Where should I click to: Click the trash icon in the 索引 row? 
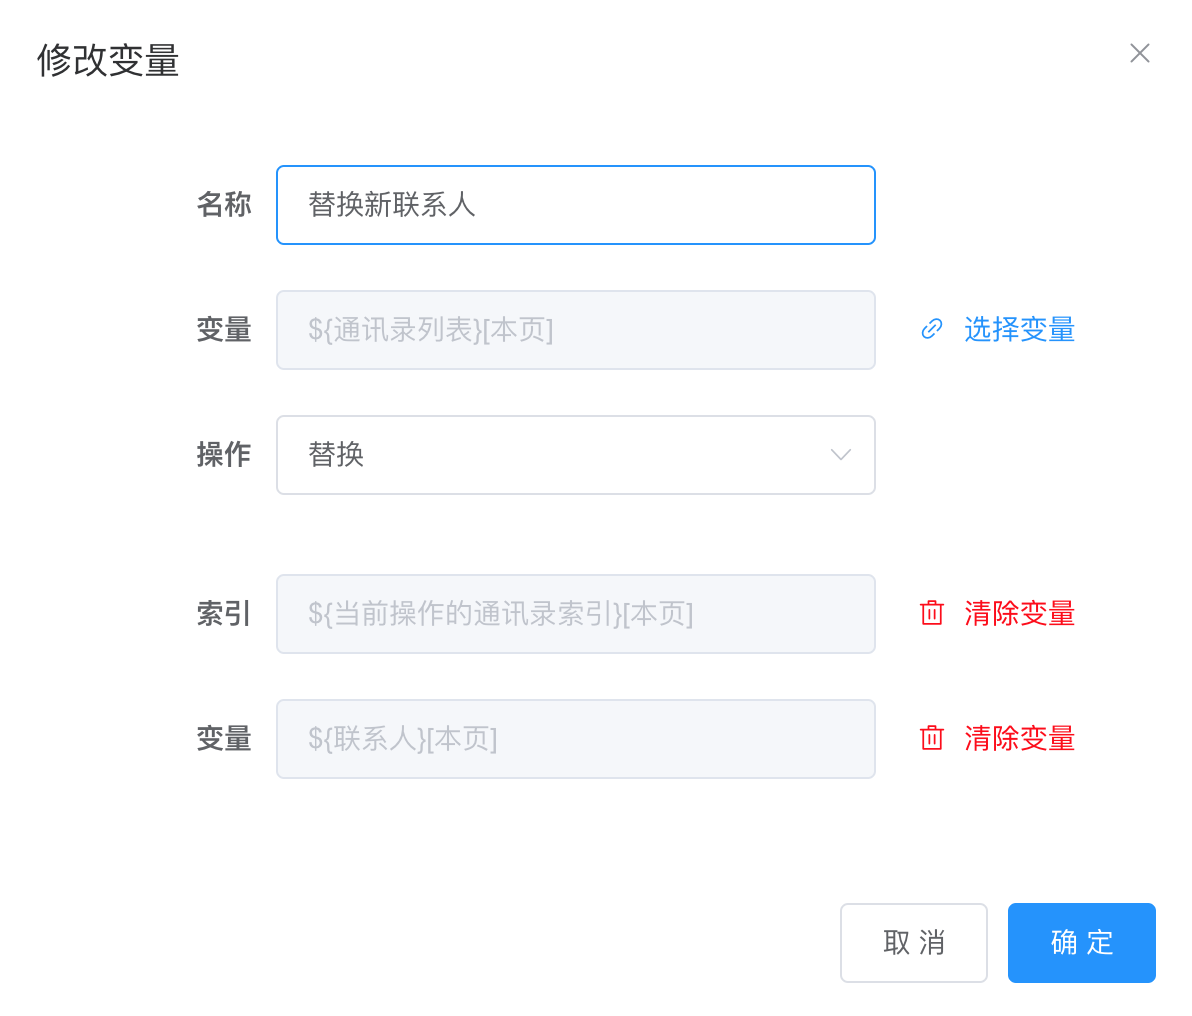(931, 613)
